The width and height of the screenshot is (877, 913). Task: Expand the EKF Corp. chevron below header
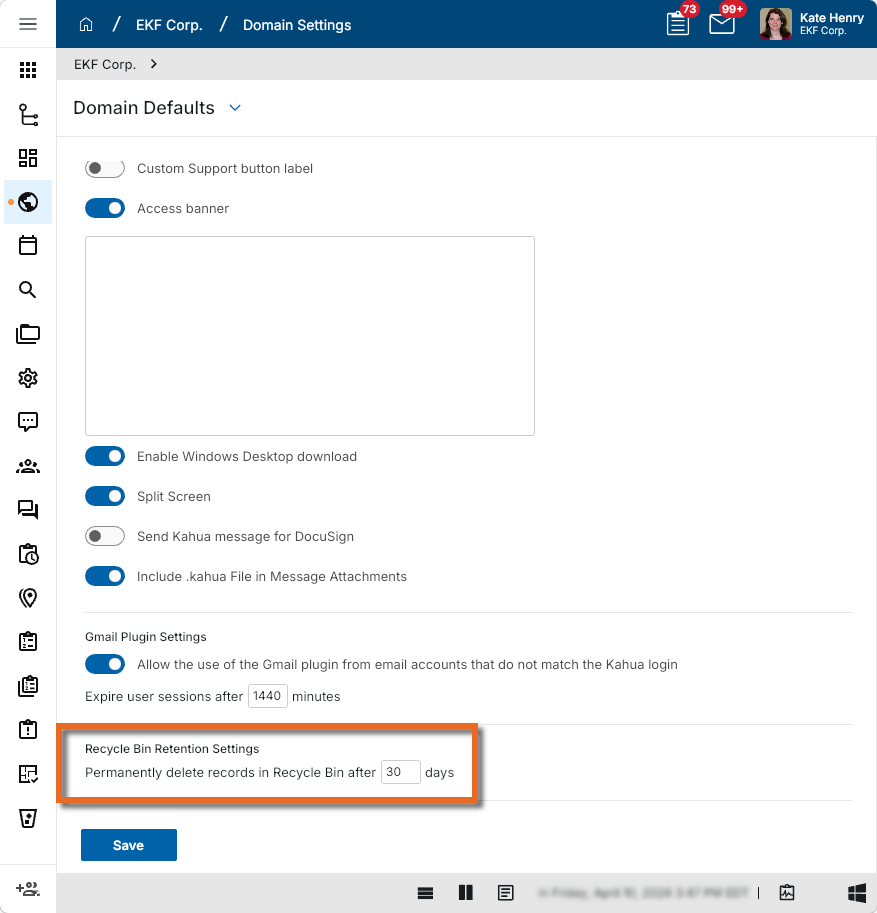pyautogui.click(x=154, y=64)
